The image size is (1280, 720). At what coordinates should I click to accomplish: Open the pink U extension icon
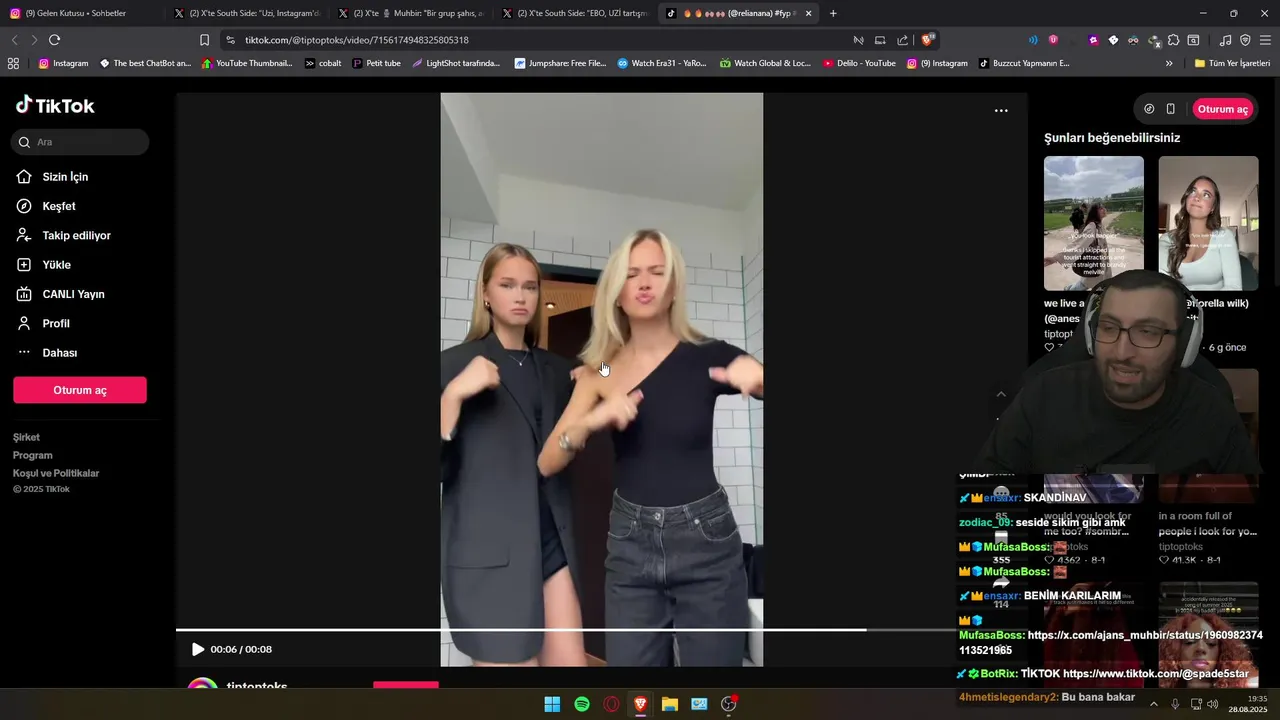click(x=1053, y=40)
